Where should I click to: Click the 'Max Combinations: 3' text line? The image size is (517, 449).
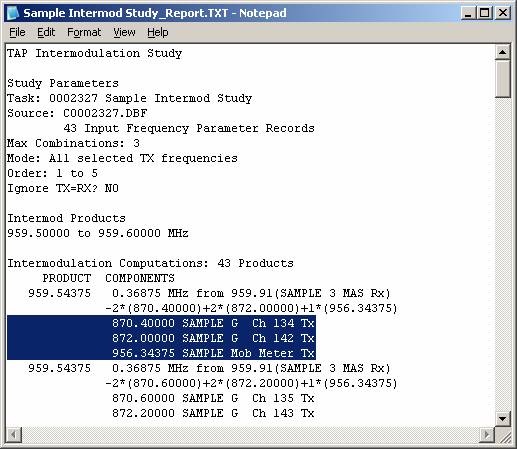click(x=73, y=143)
